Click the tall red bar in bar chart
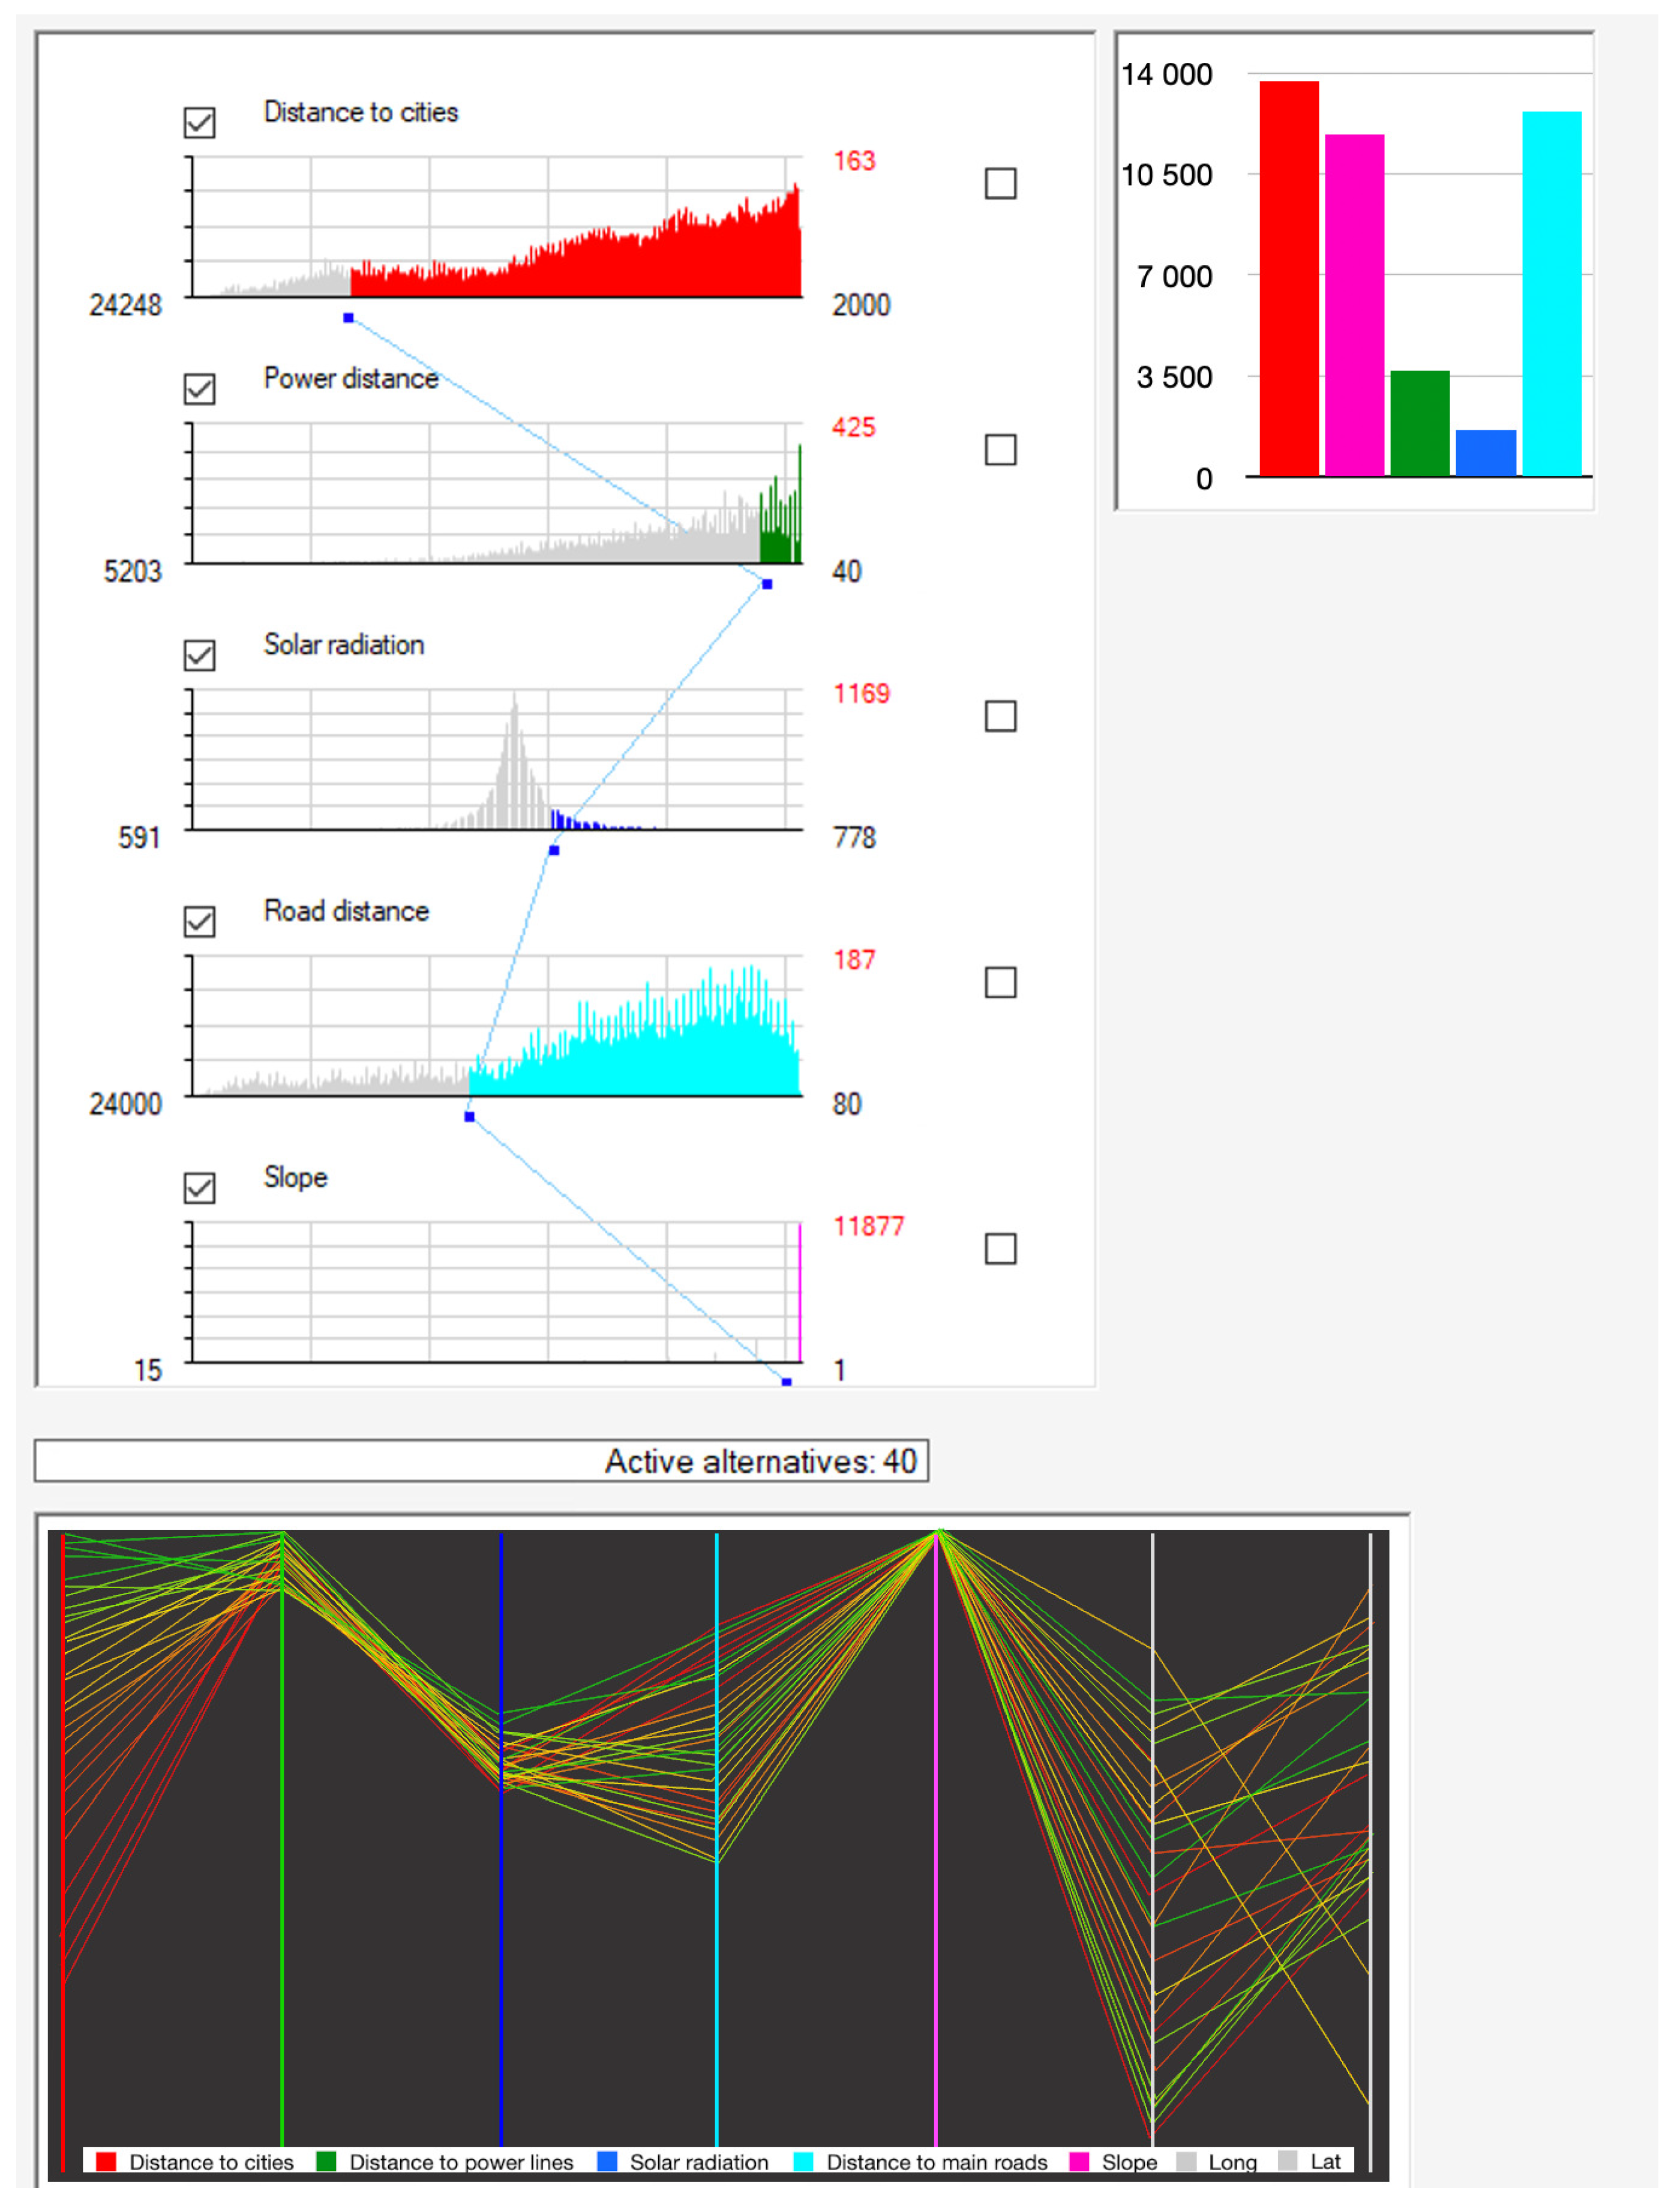Screen dimensions: 1680x2211 (1289, 280)
